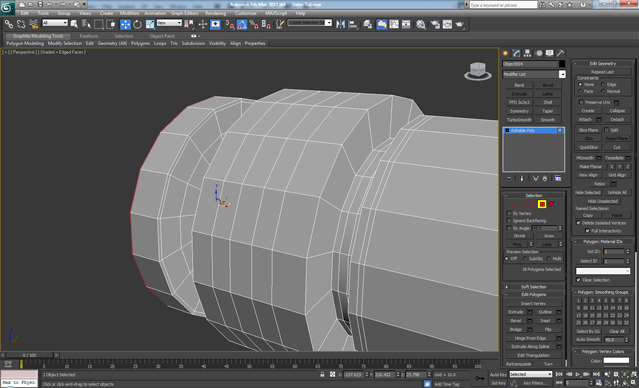Toggle the Selection Lock padlock icon
The height and width of the screenshot is (388, 639).
[x=322, y=375]
